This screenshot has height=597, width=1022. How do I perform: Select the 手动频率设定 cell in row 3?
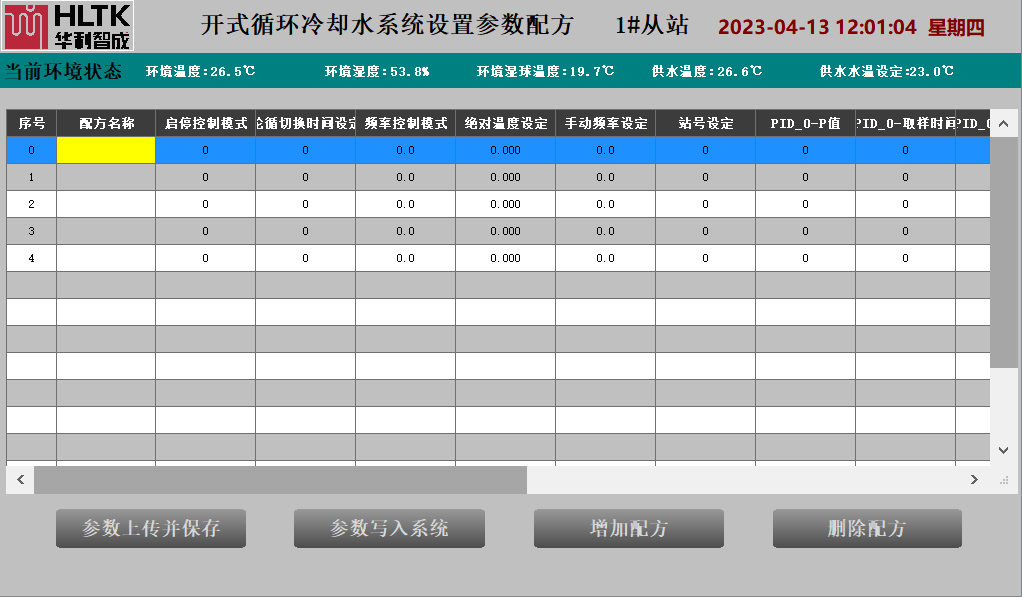pyautogui.click(x=606, y=231)
